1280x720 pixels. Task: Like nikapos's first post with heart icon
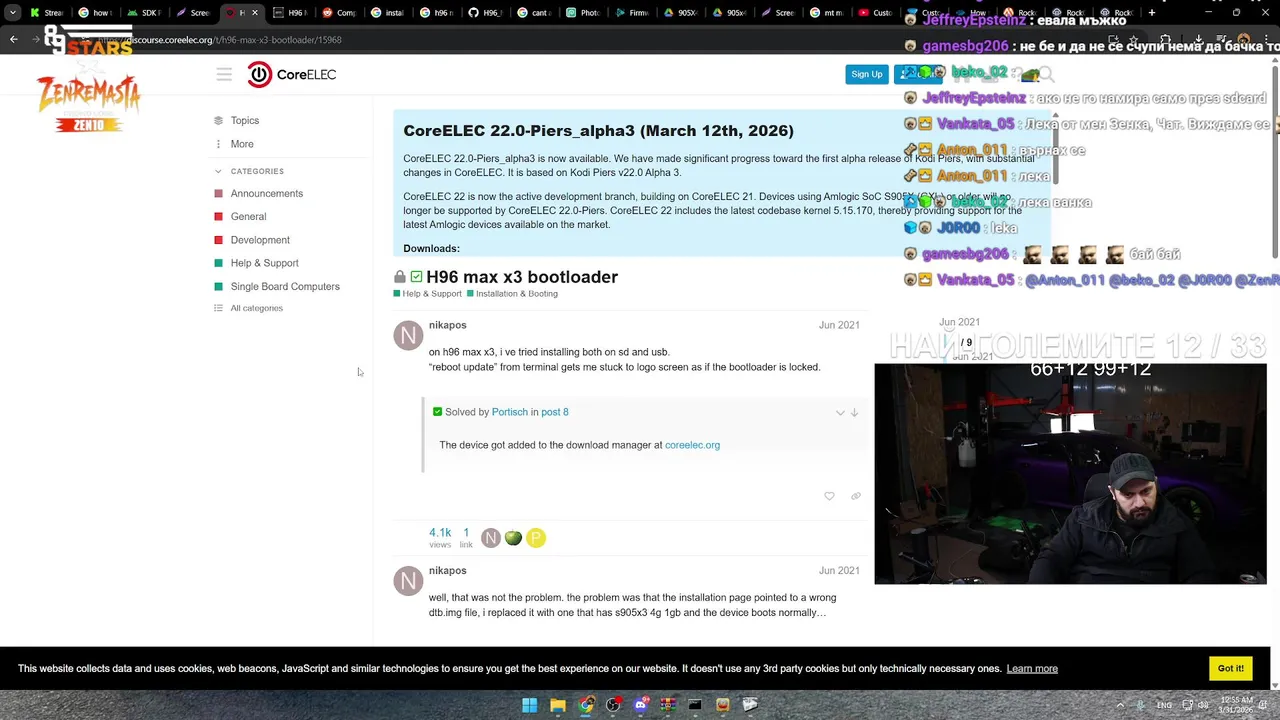click(x=829, y=496)
